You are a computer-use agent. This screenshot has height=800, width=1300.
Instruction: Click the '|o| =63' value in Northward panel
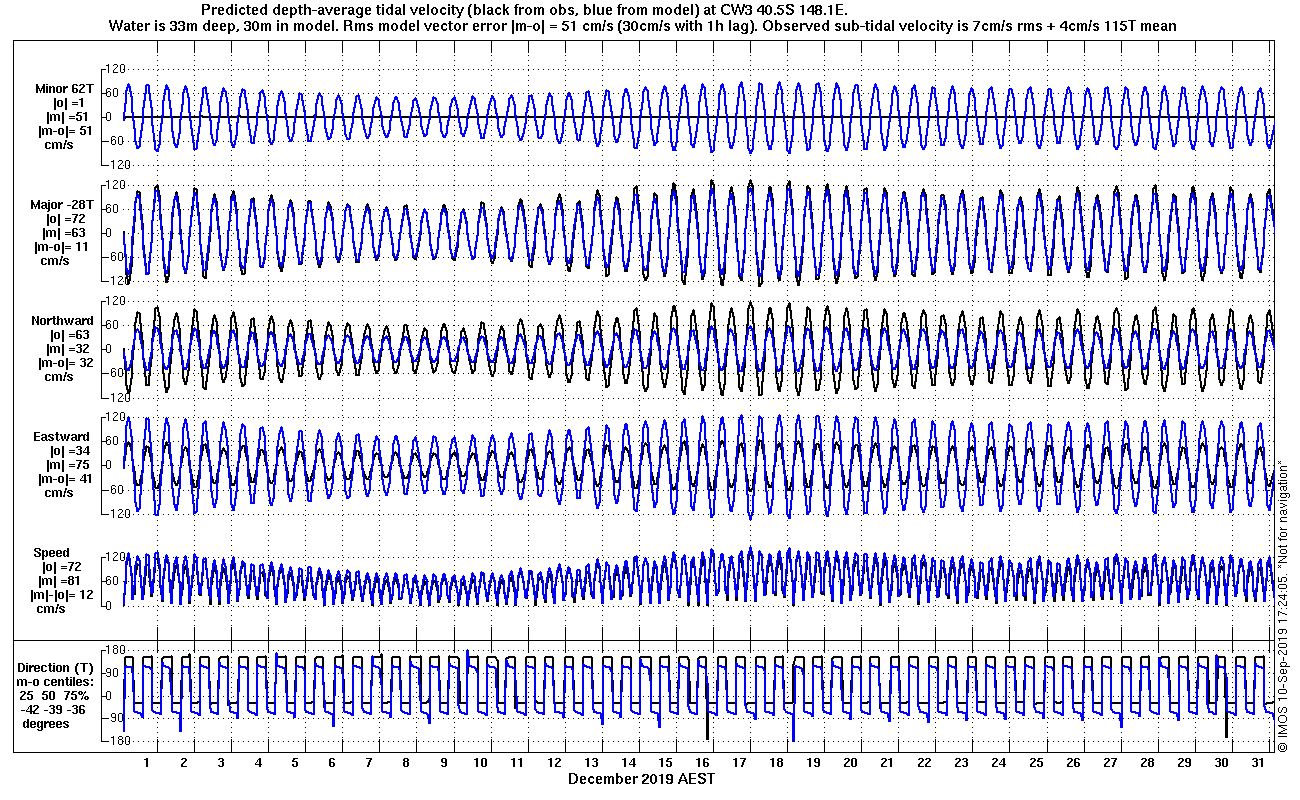click(67, 335)
